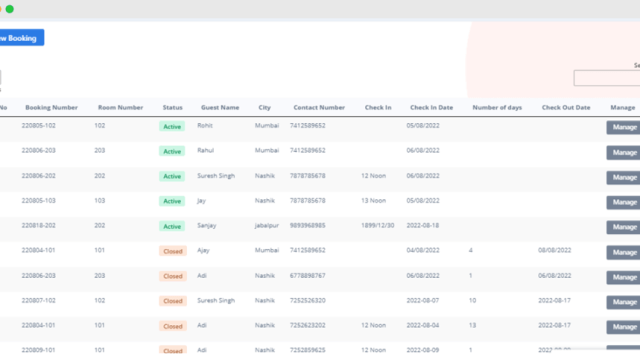
Task: Sort by Number of days header
Action: pyautogui.click(x=497, y=107)
